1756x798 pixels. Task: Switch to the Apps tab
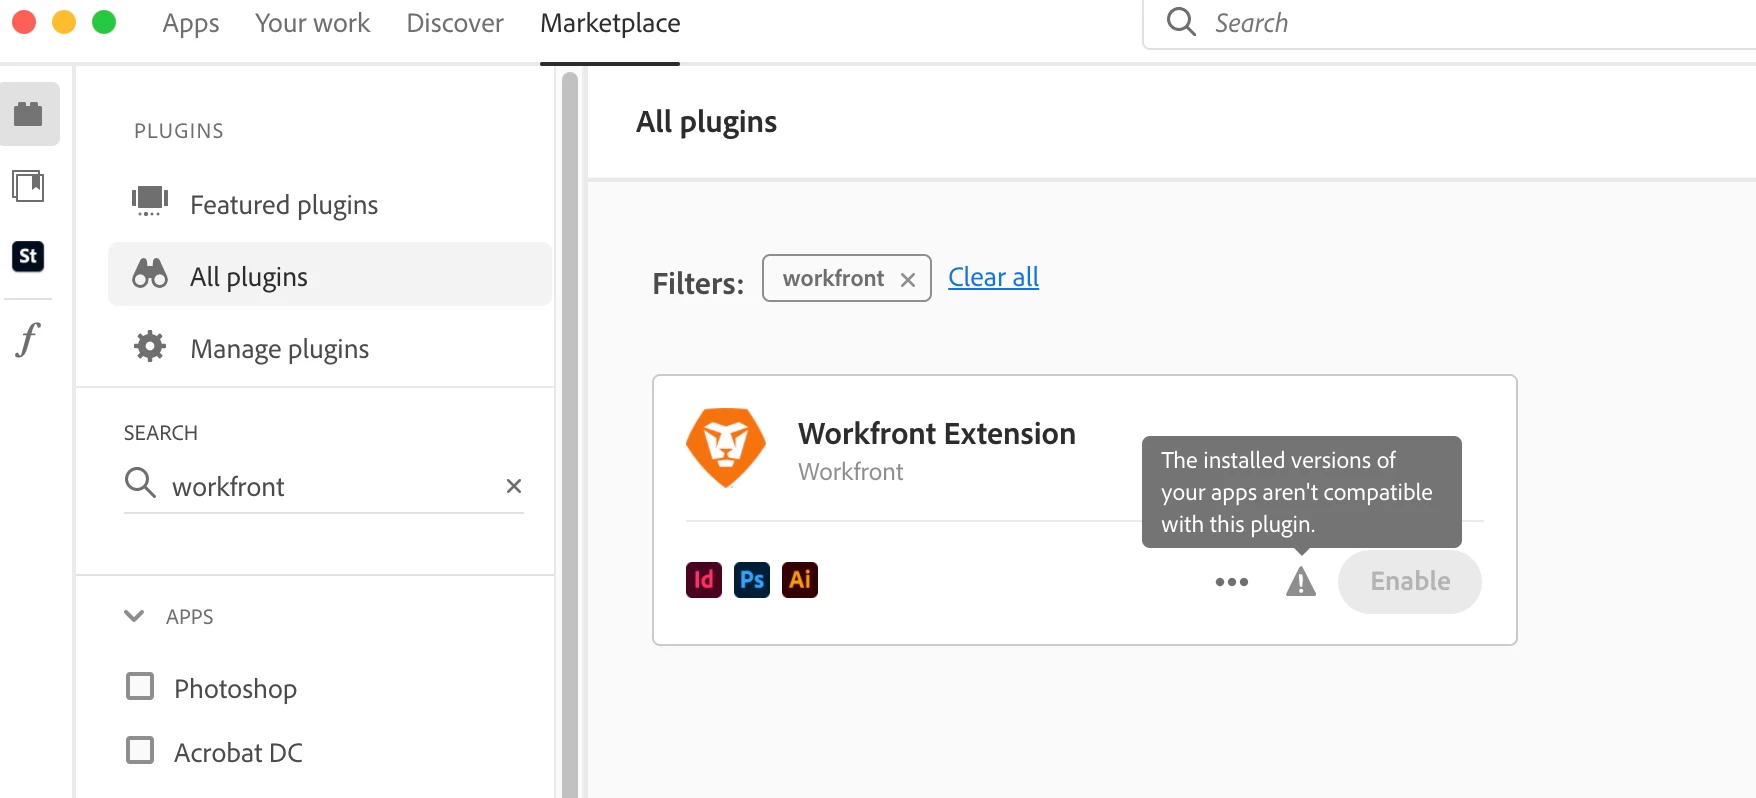coord(191,23)
